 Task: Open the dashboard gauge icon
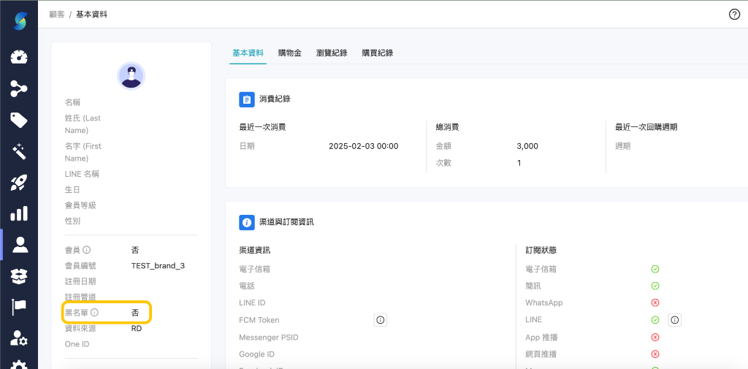pos(19,57)
